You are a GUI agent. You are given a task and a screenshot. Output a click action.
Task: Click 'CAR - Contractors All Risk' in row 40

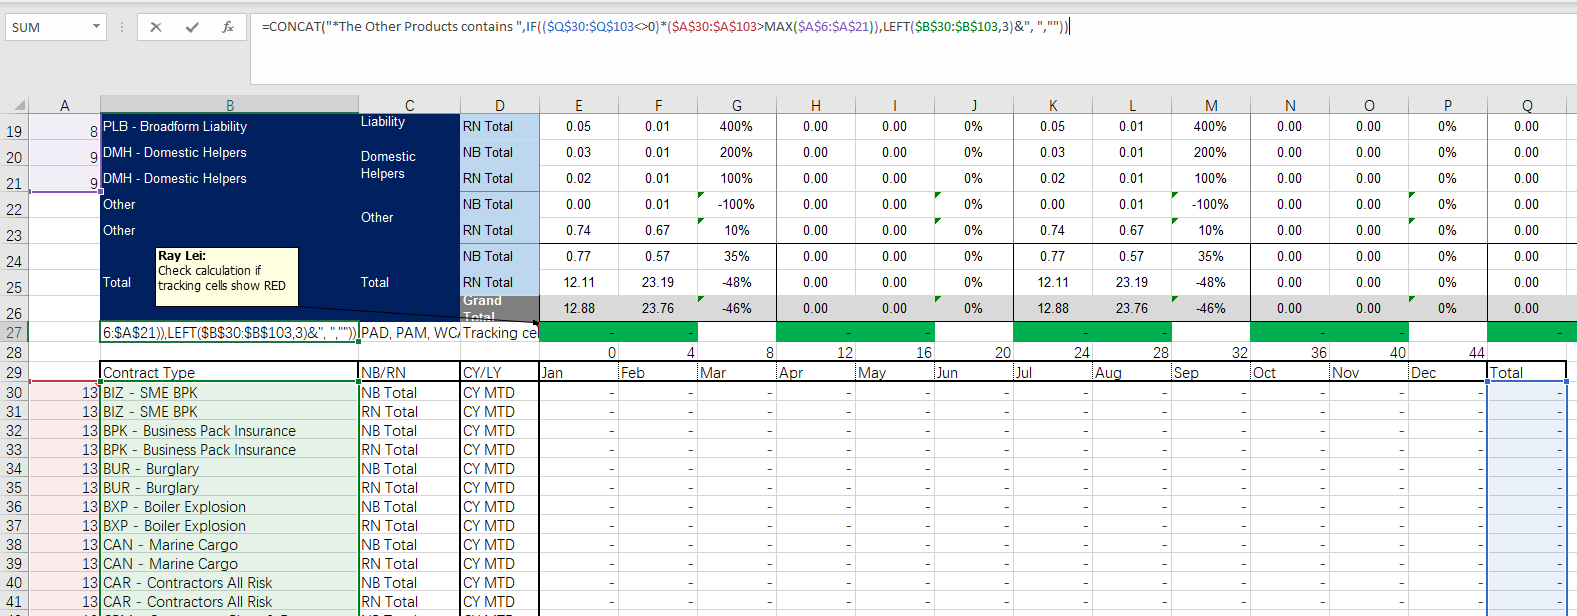[230, 583]
